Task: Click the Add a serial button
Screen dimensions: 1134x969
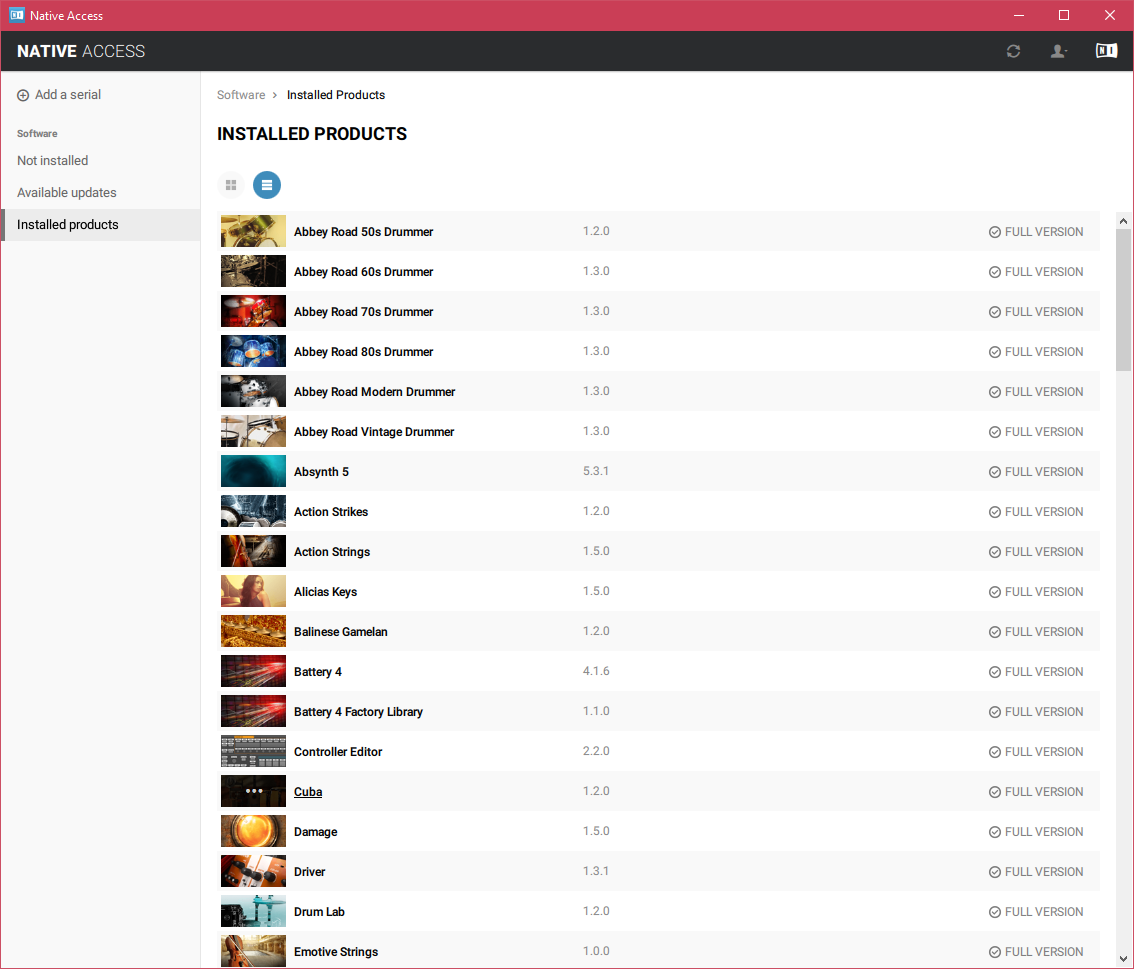Action: click(x=59, y=95)
